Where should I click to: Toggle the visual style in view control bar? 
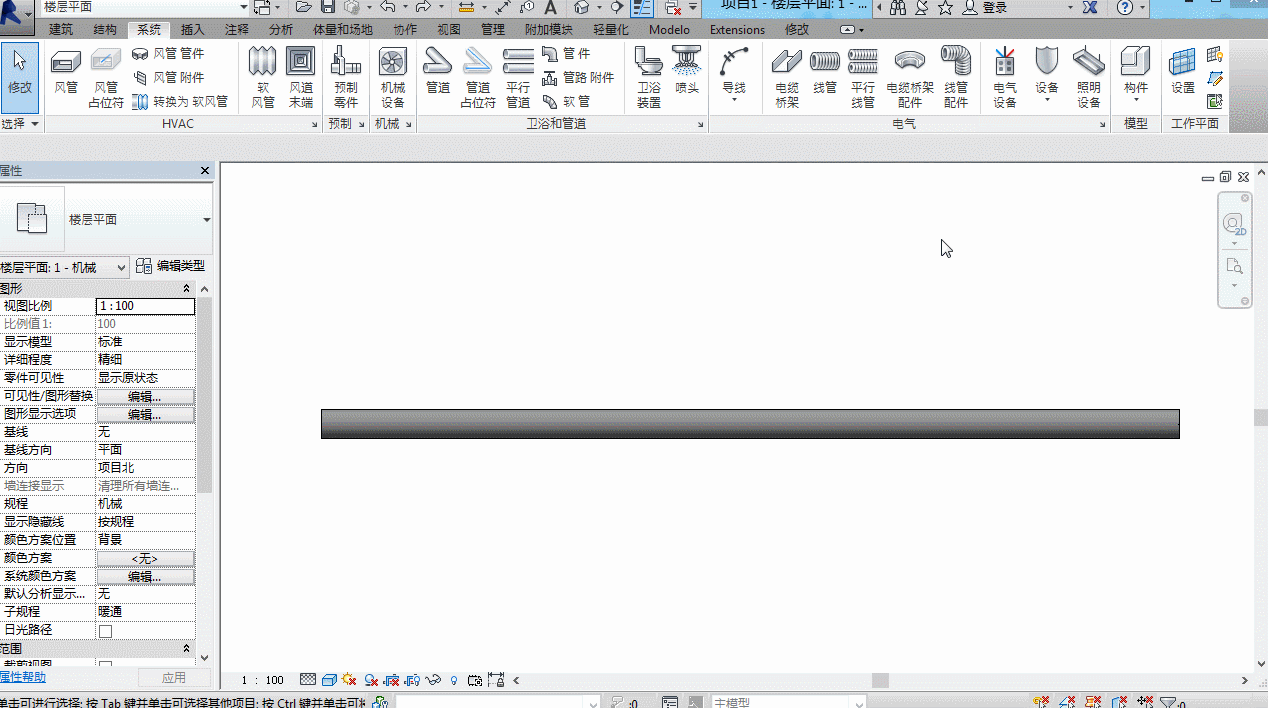coord(329,680)
